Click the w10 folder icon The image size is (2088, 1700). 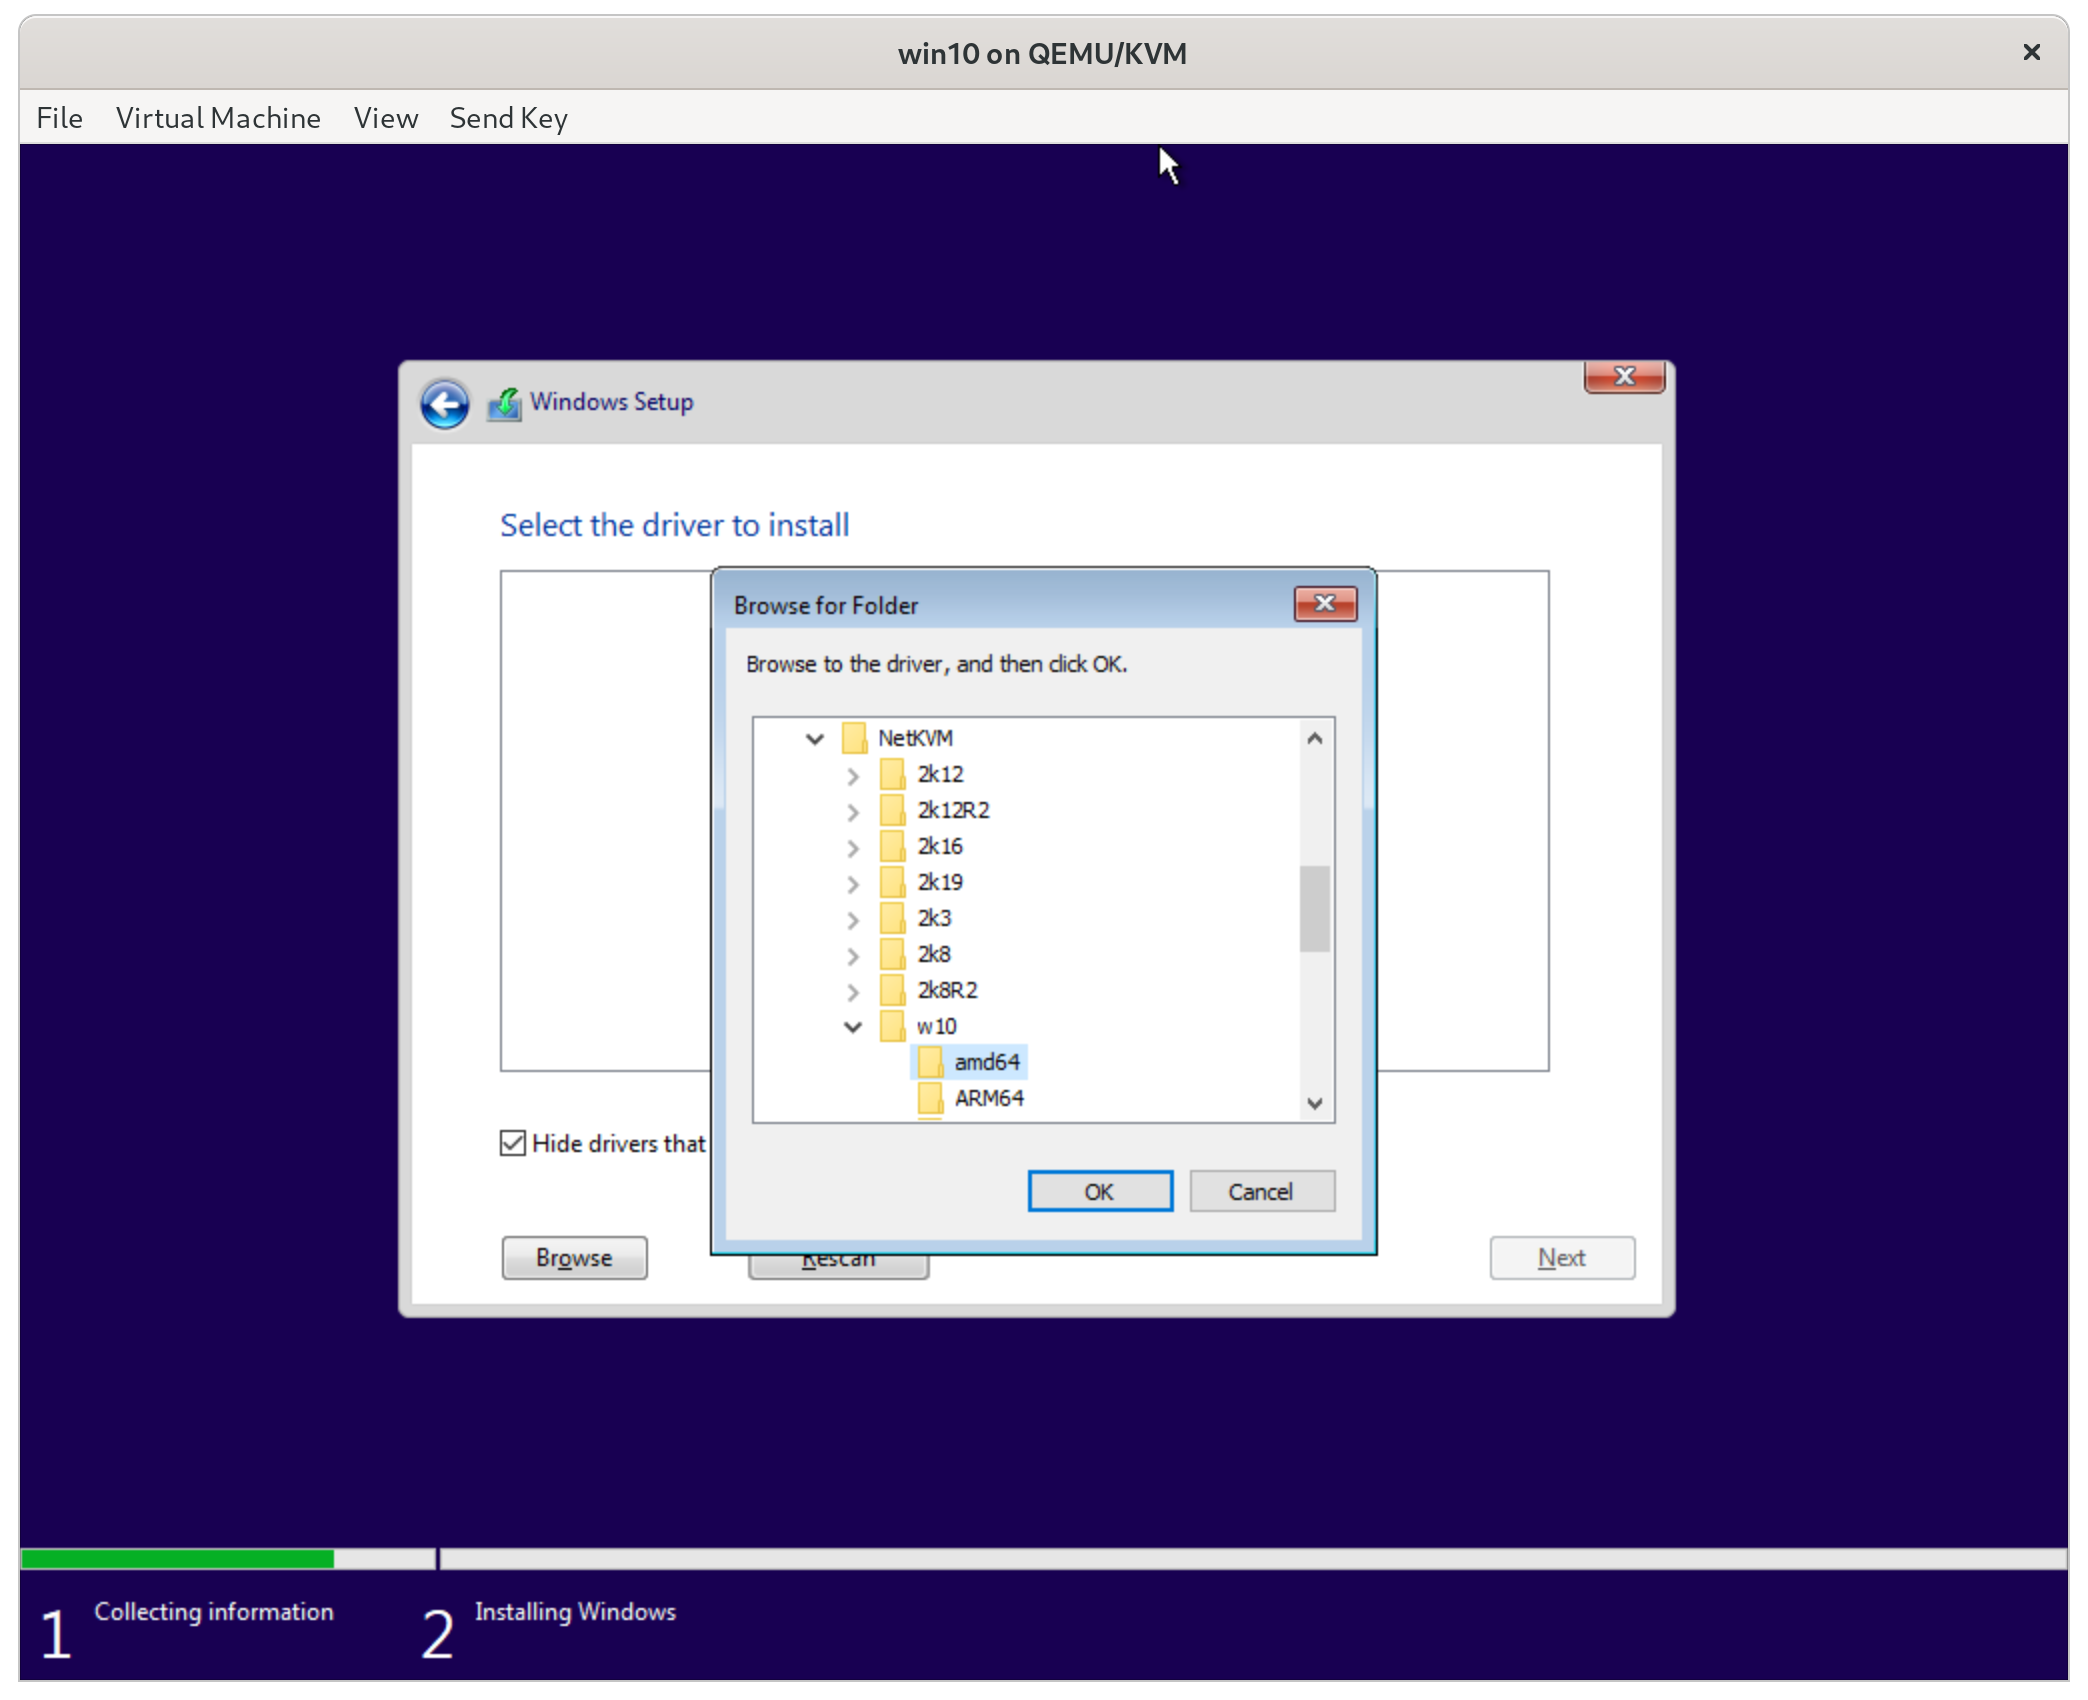(892, 1026)
